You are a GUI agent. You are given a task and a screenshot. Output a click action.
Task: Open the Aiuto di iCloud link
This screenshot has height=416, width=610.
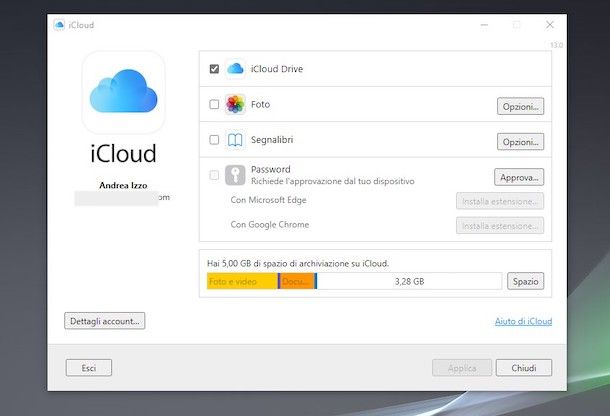523,321
